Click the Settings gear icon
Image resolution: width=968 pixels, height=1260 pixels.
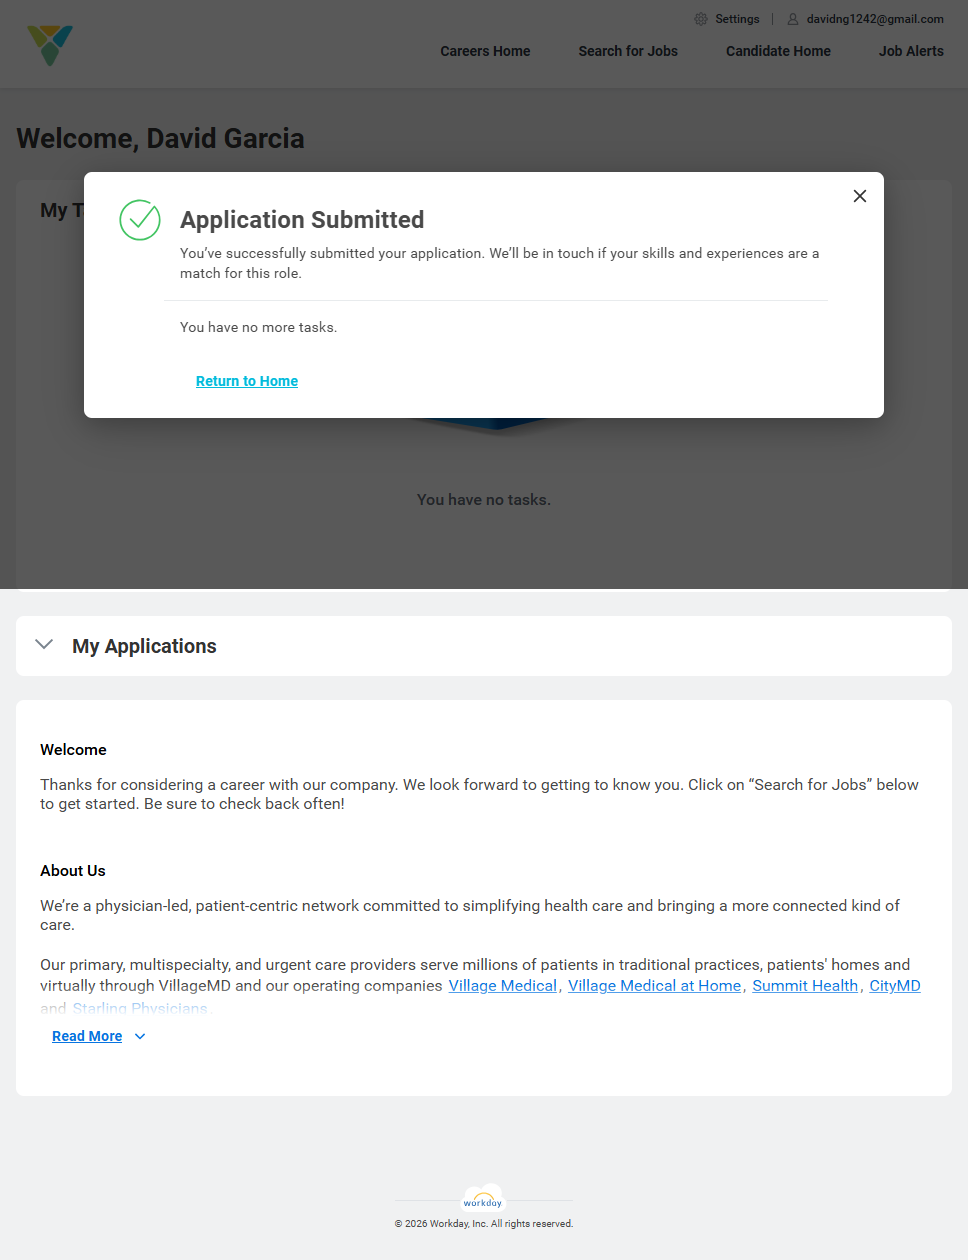(x=701, y=19)
